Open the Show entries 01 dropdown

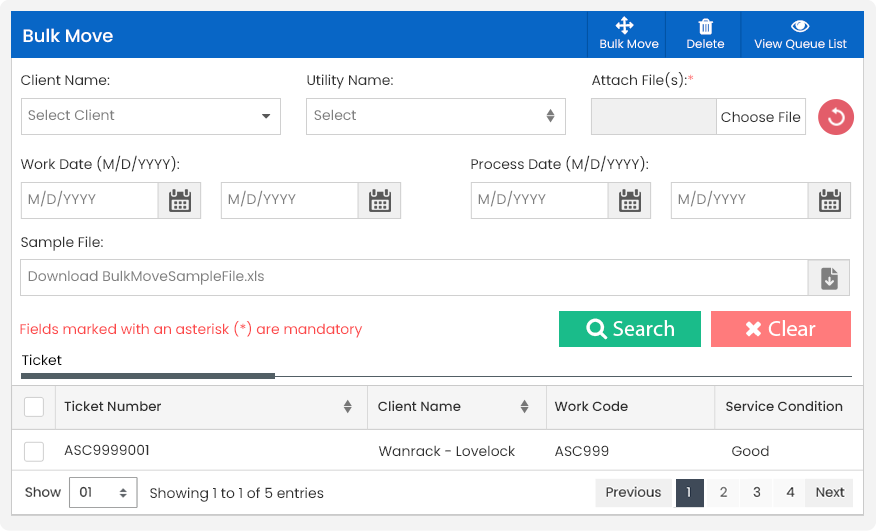coord(103,492)
